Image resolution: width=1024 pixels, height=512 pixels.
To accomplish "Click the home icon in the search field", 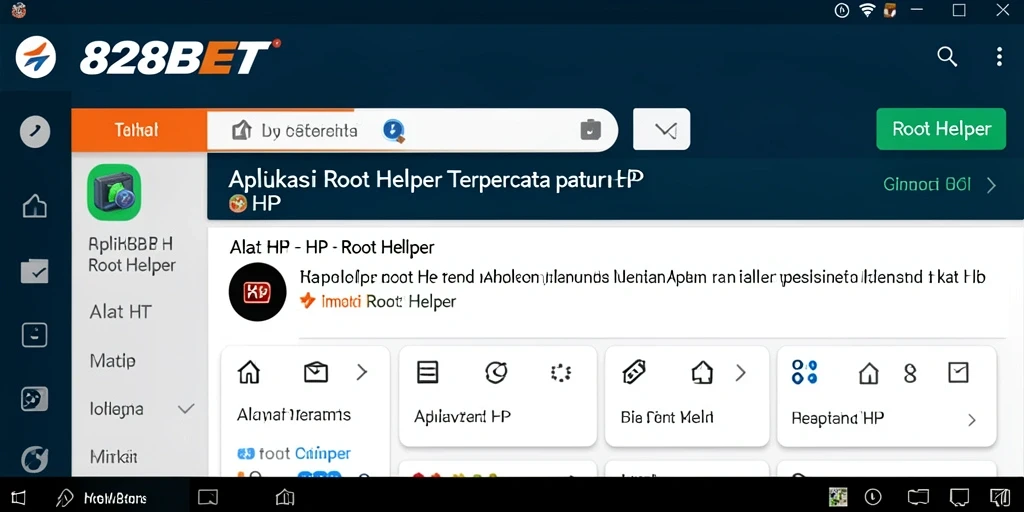I will (x=242, y=130).
